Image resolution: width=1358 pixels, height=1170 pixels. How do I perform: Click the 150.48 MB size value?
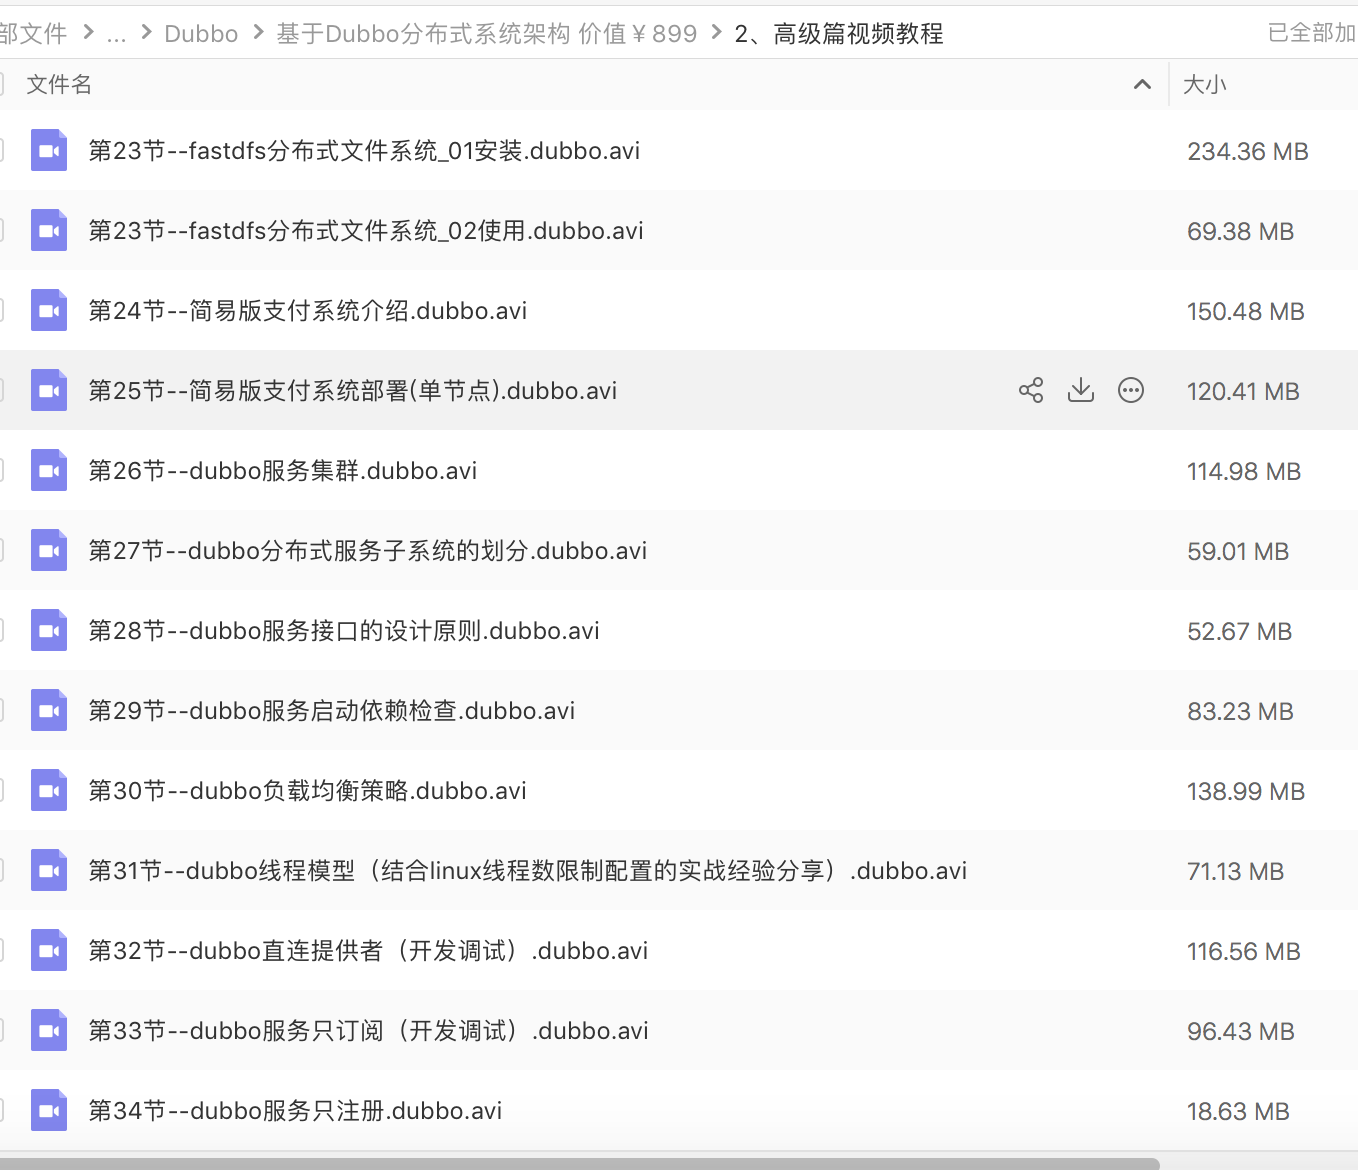coord(1245,311)
